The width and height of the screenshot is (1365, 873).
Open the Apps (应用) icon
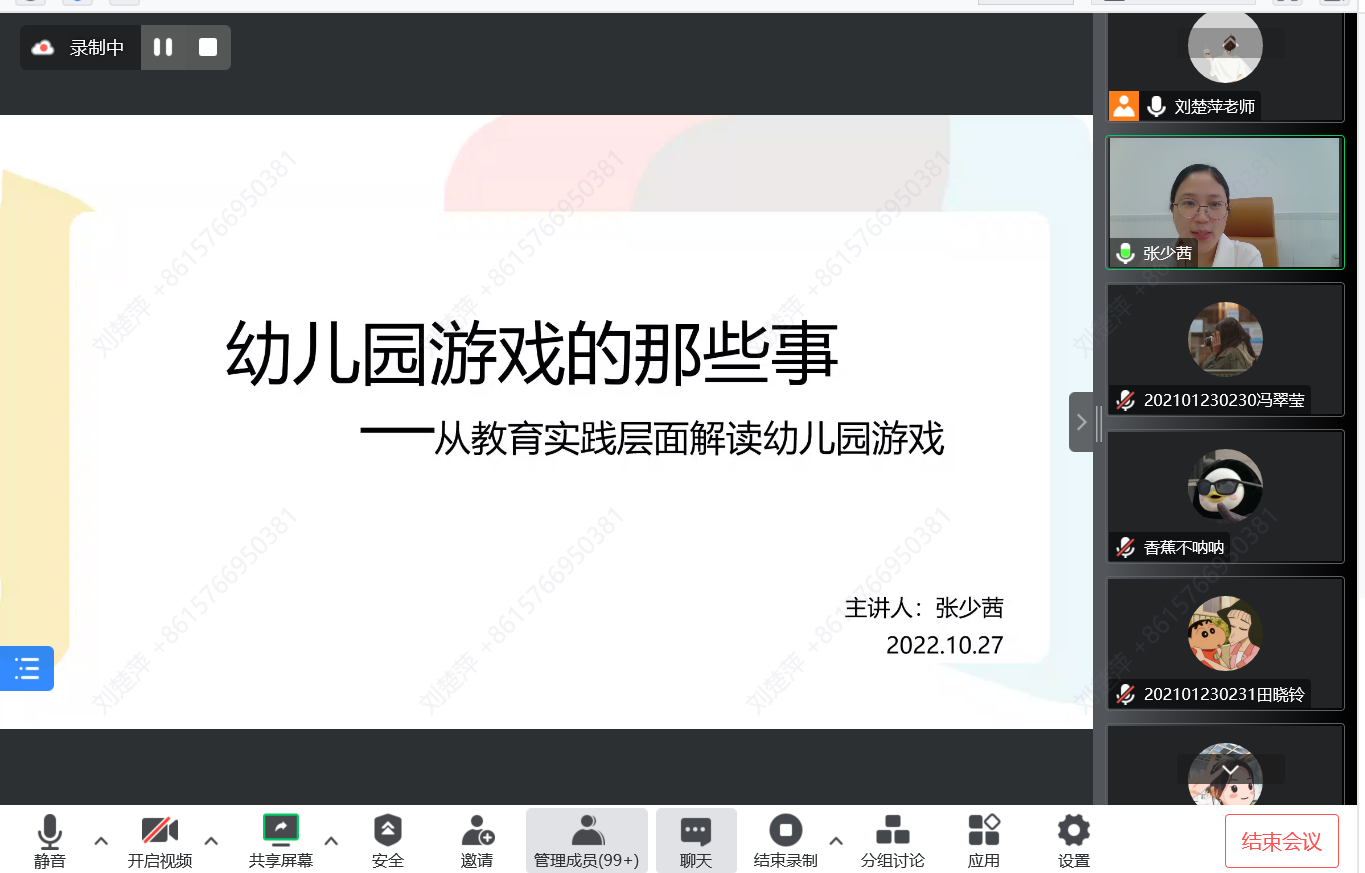pyautogui.click(x=983, y=831)
